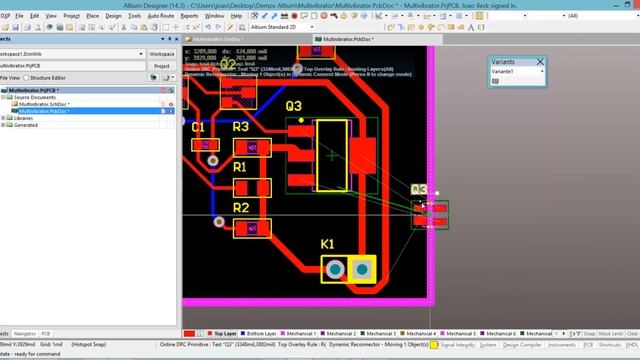Screen dimensions: 640x360
Task: Click the icon below Variante1 in Variants panel
Action: point(496,81)
